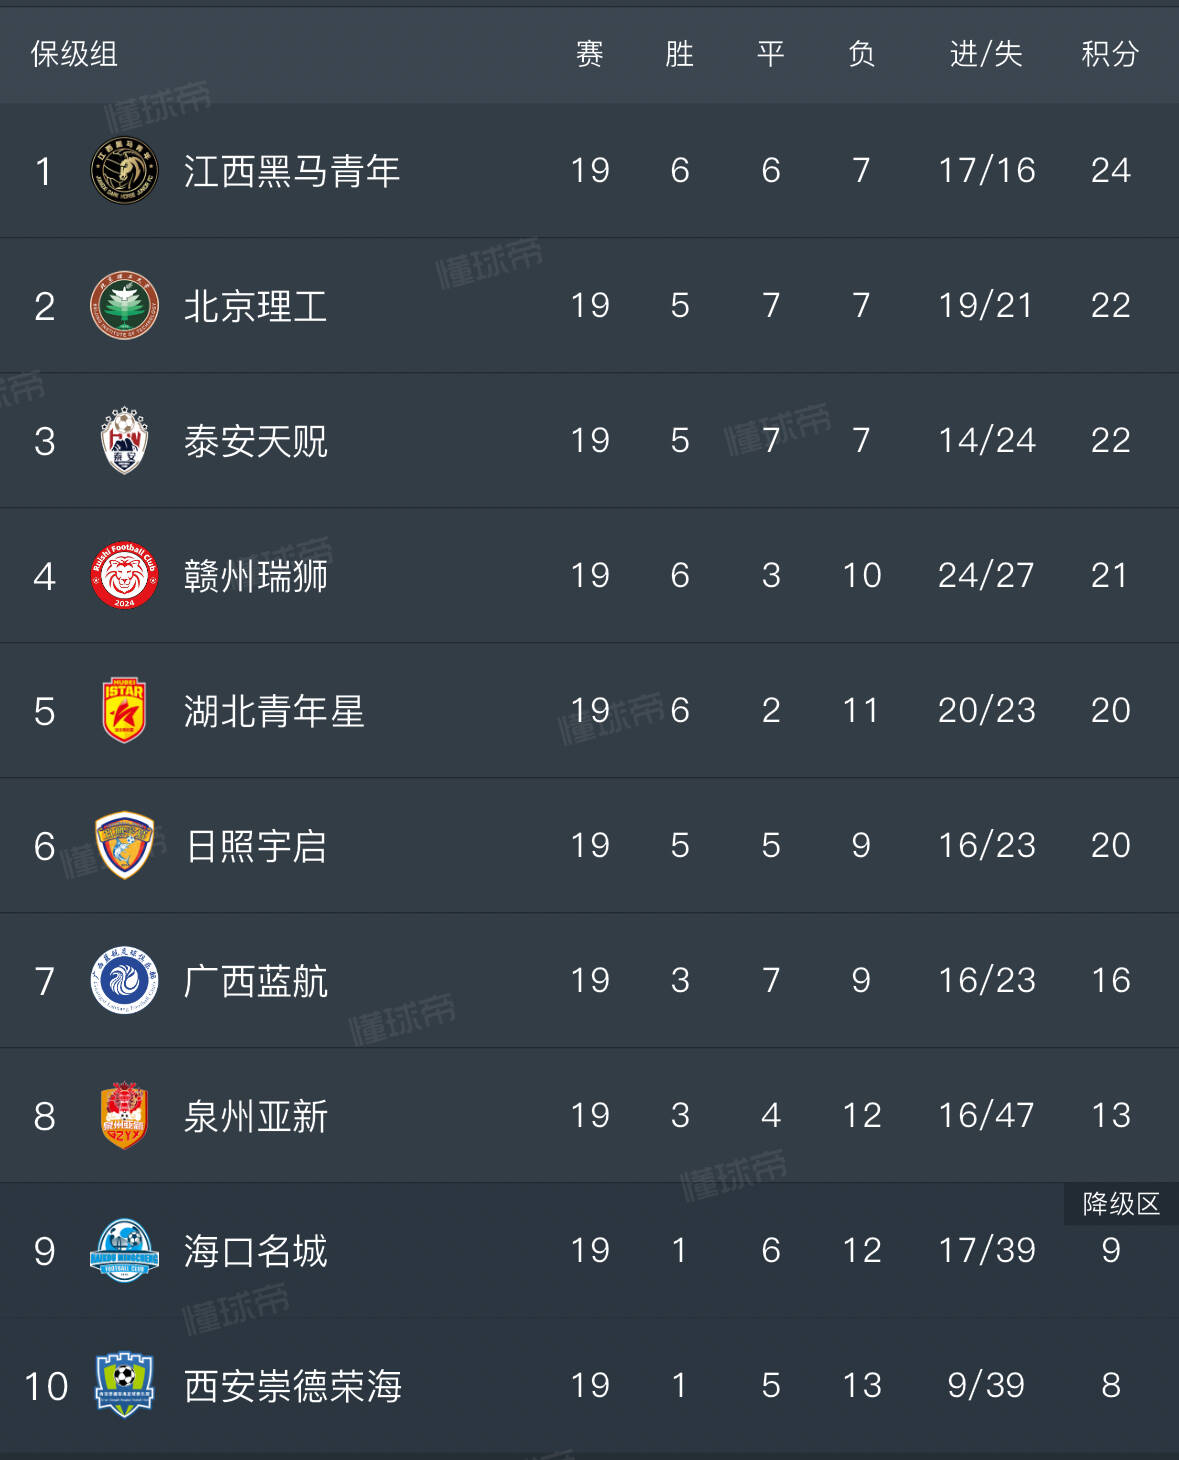Sort table by 负 losses column
Image resolution: width=1179 pixels, height=1460 pixels.
(x=859, y=55)
